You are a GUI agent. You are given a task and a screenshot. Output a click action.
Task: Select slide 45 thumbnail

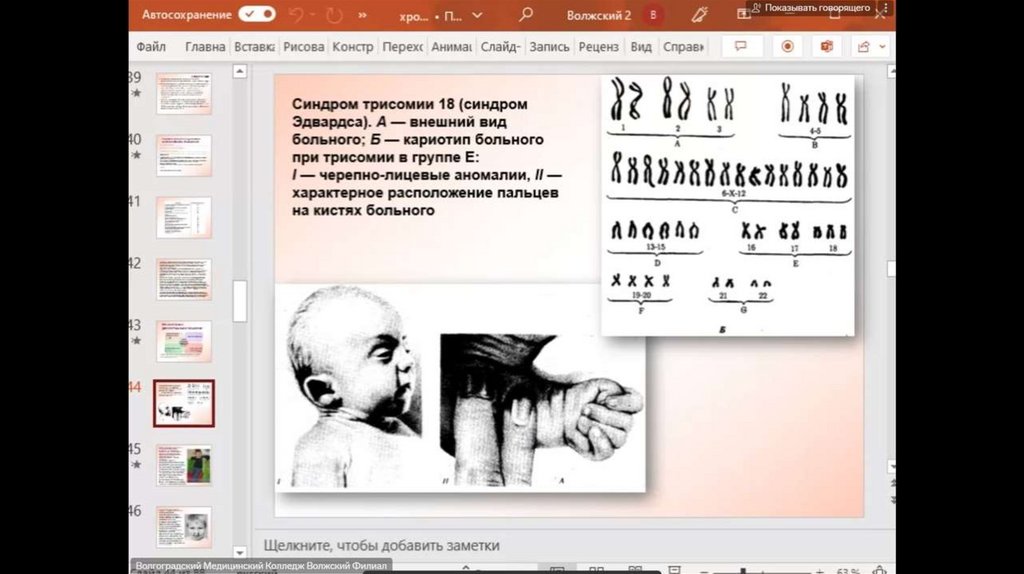[183, 465]
